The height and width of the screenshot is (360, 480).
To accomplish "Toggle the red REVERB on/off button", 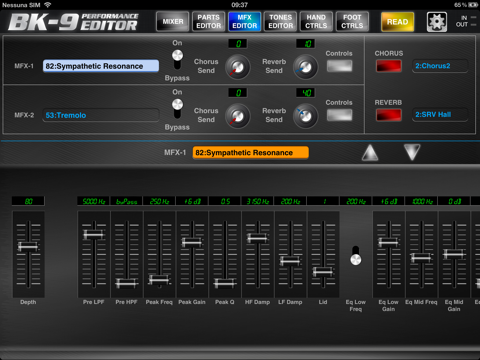I will (389, 115).
